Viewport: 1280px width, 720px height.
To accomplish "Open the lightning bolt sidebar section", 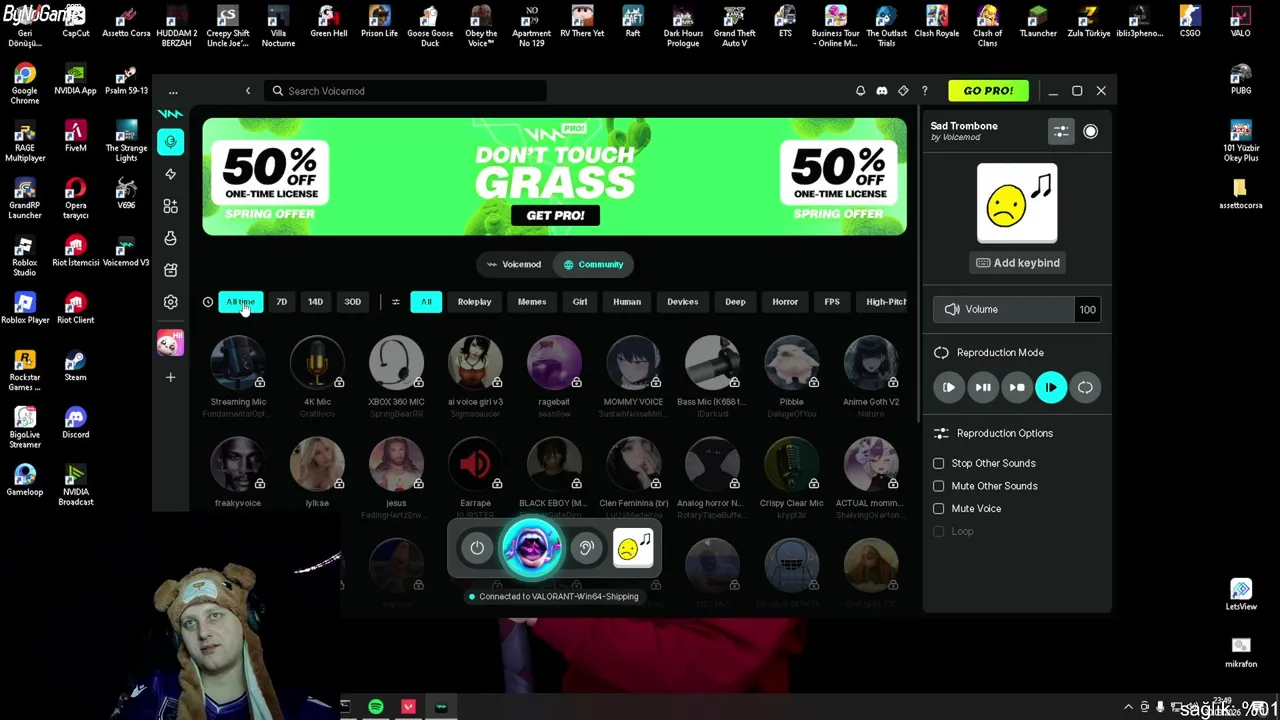I will (x=171, y=174).
